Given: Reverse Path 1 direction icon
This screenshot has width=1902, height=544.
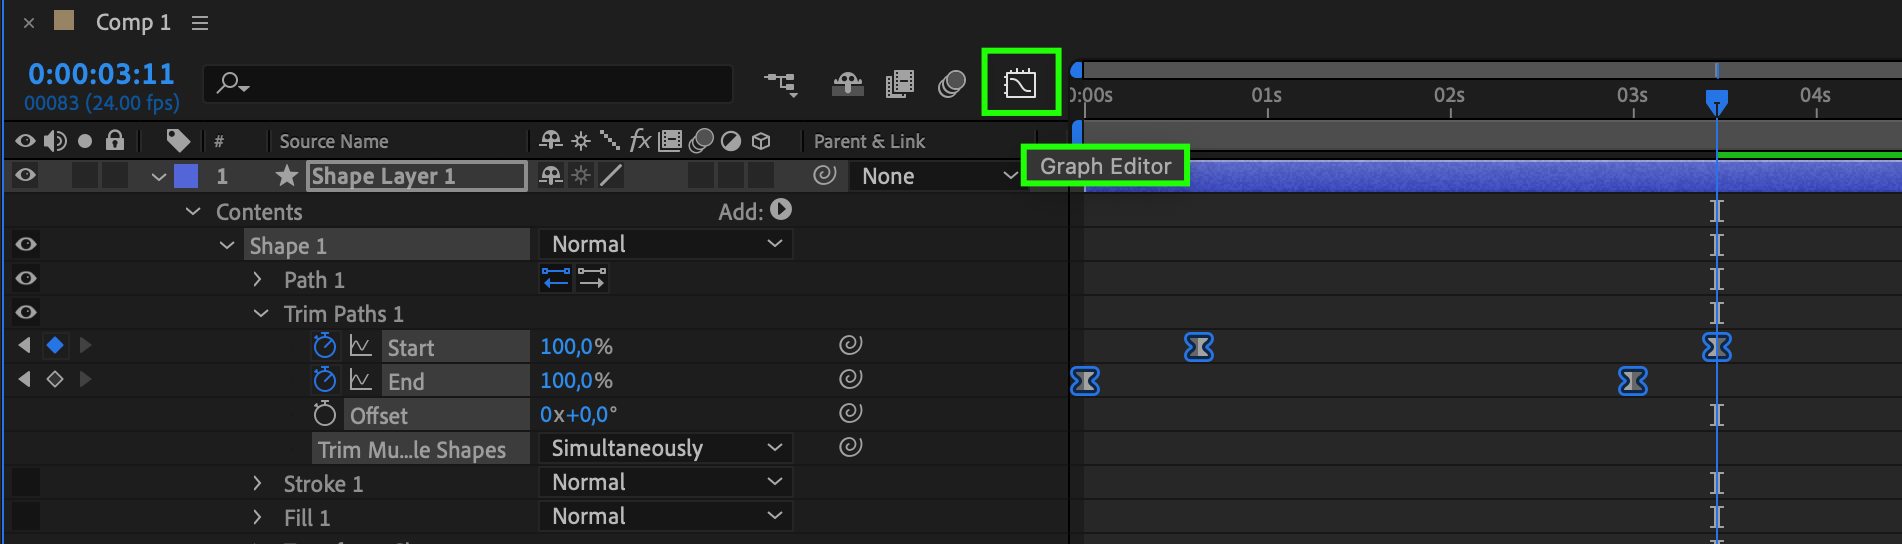Looking at the screenshot, I should click(x=556, y=279).
